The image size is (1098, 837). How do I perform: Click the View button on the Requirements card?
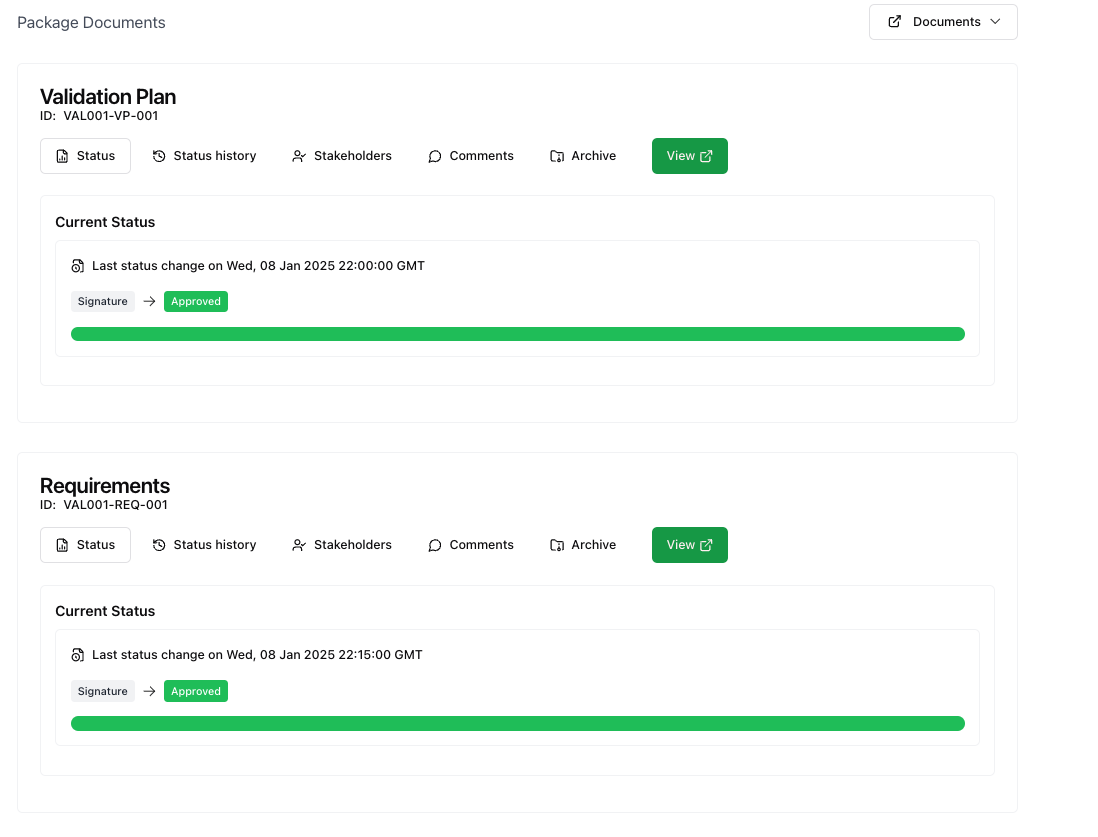pos(689,544)
